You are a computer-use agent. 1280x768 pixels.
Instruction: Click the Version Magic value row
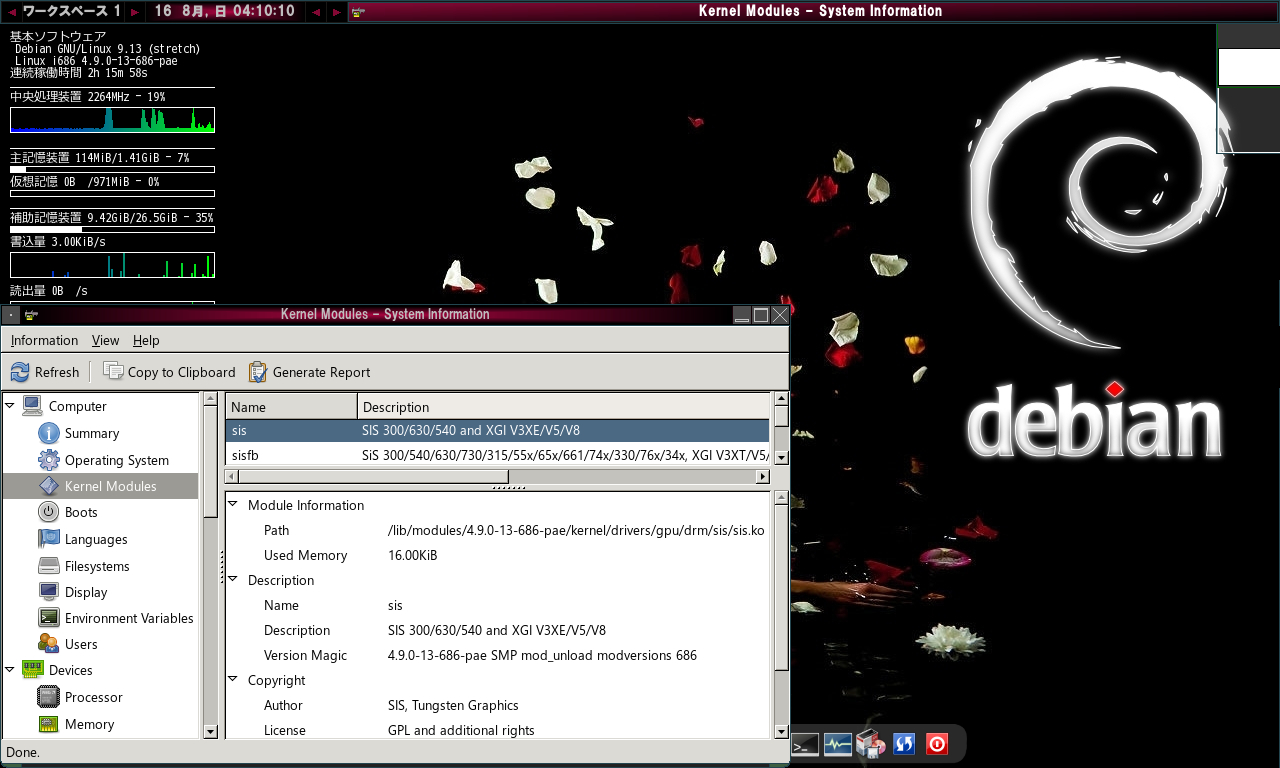click(497, 655)
